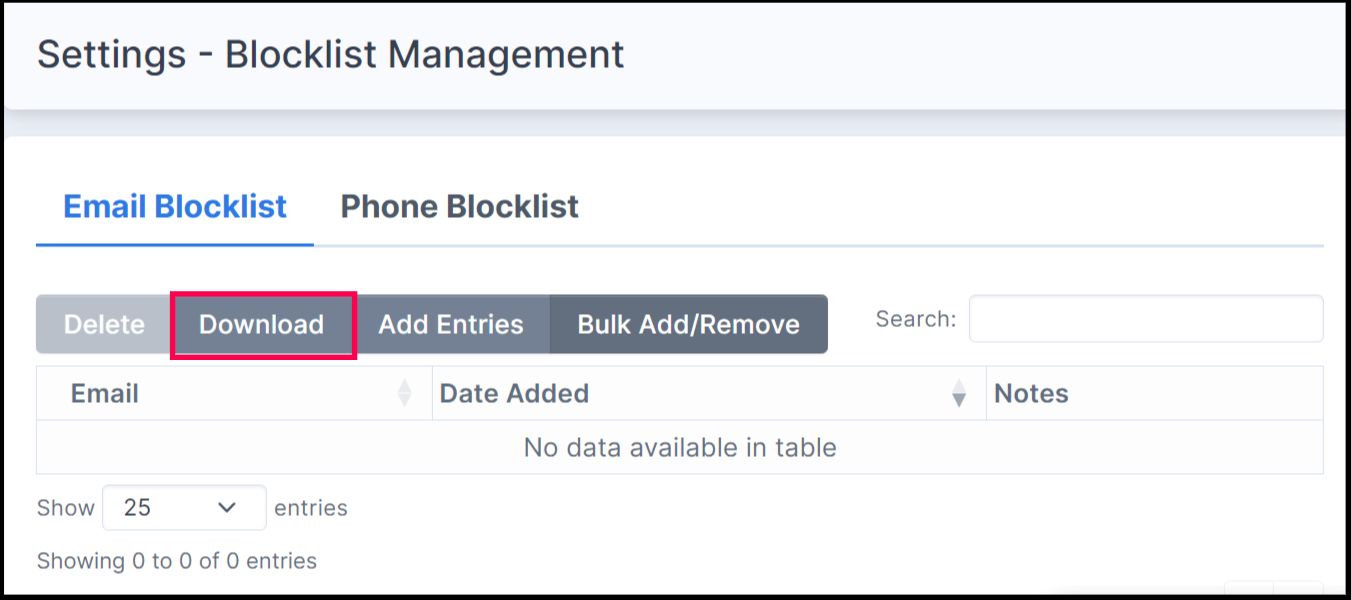Open Add Entries for the blocklist
This screenshot has height=600, width=1351.
pos(451,324)
